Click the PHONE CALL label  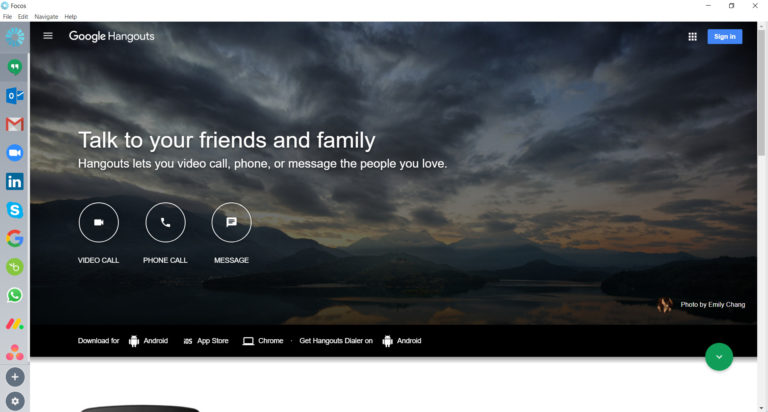pyautogui.click(x=165, y=260)
